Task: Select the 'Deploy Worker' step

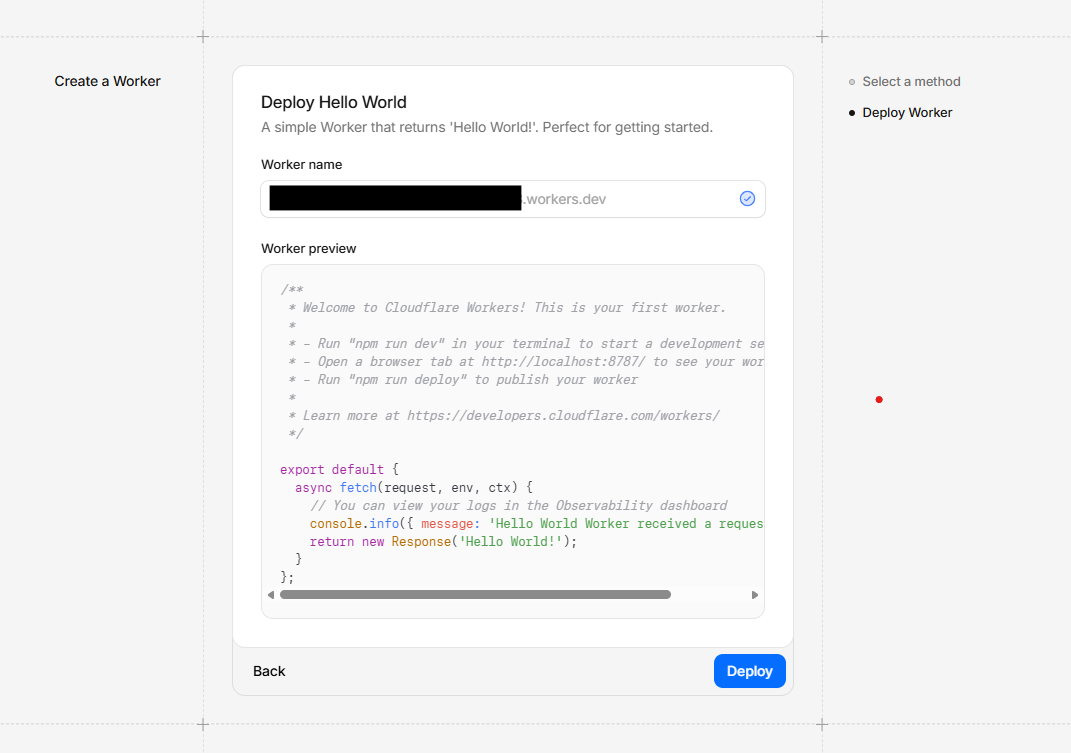Action: [907, 113]
